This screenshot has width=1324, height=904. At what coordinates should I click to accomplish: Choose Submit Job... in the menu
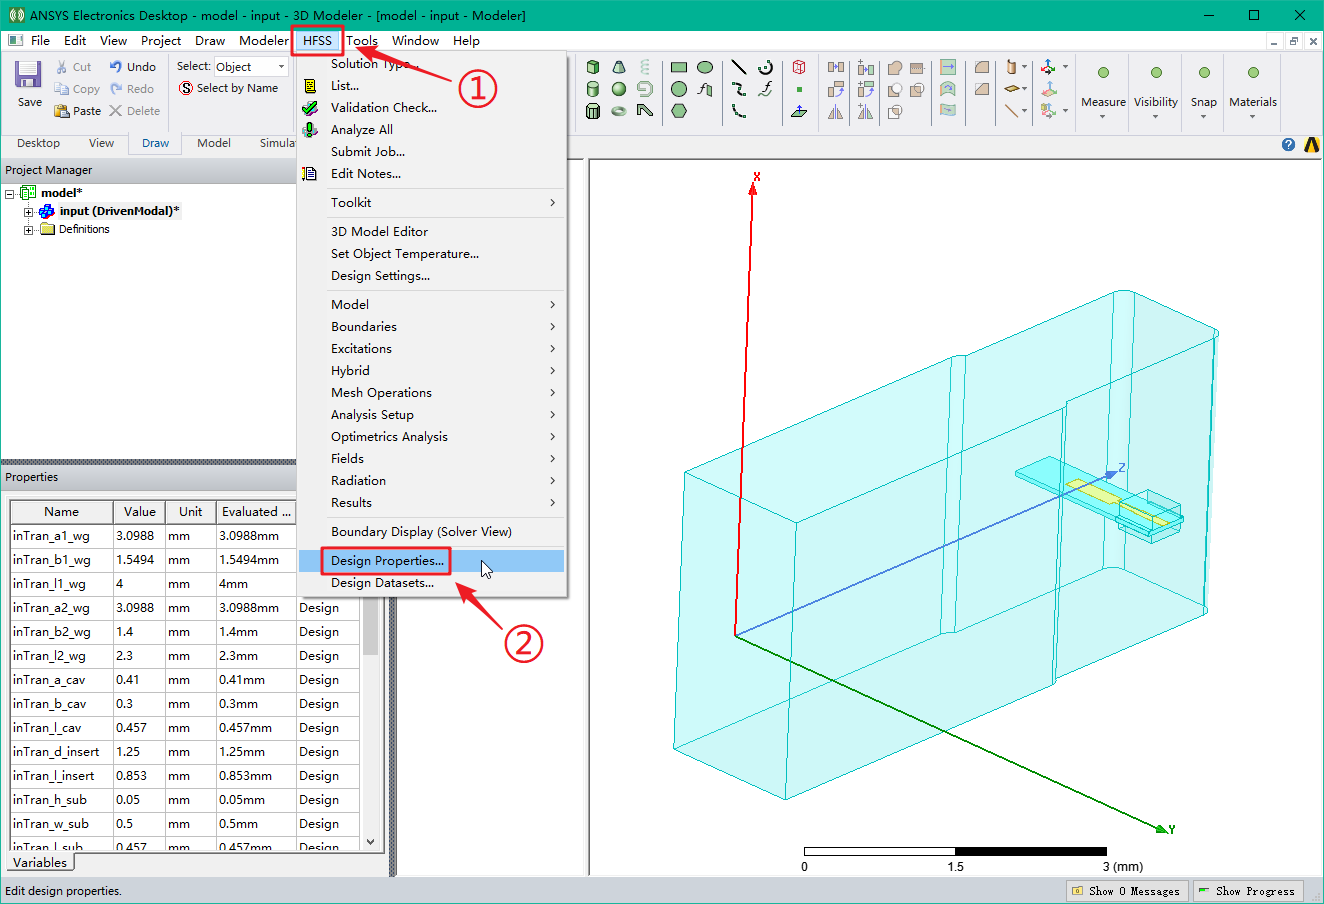click(x=432, y=151)
